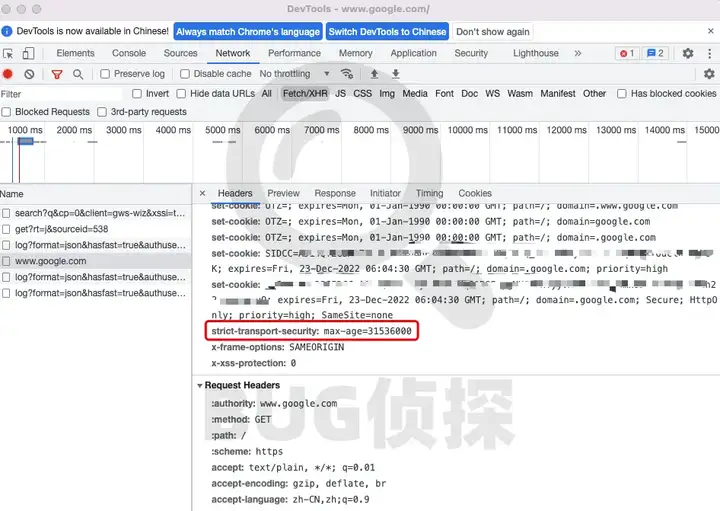This screenshot has width=720, height=511.
Task: Open the Sources tab
Action: pyautogui.click(x=180, y=53)
